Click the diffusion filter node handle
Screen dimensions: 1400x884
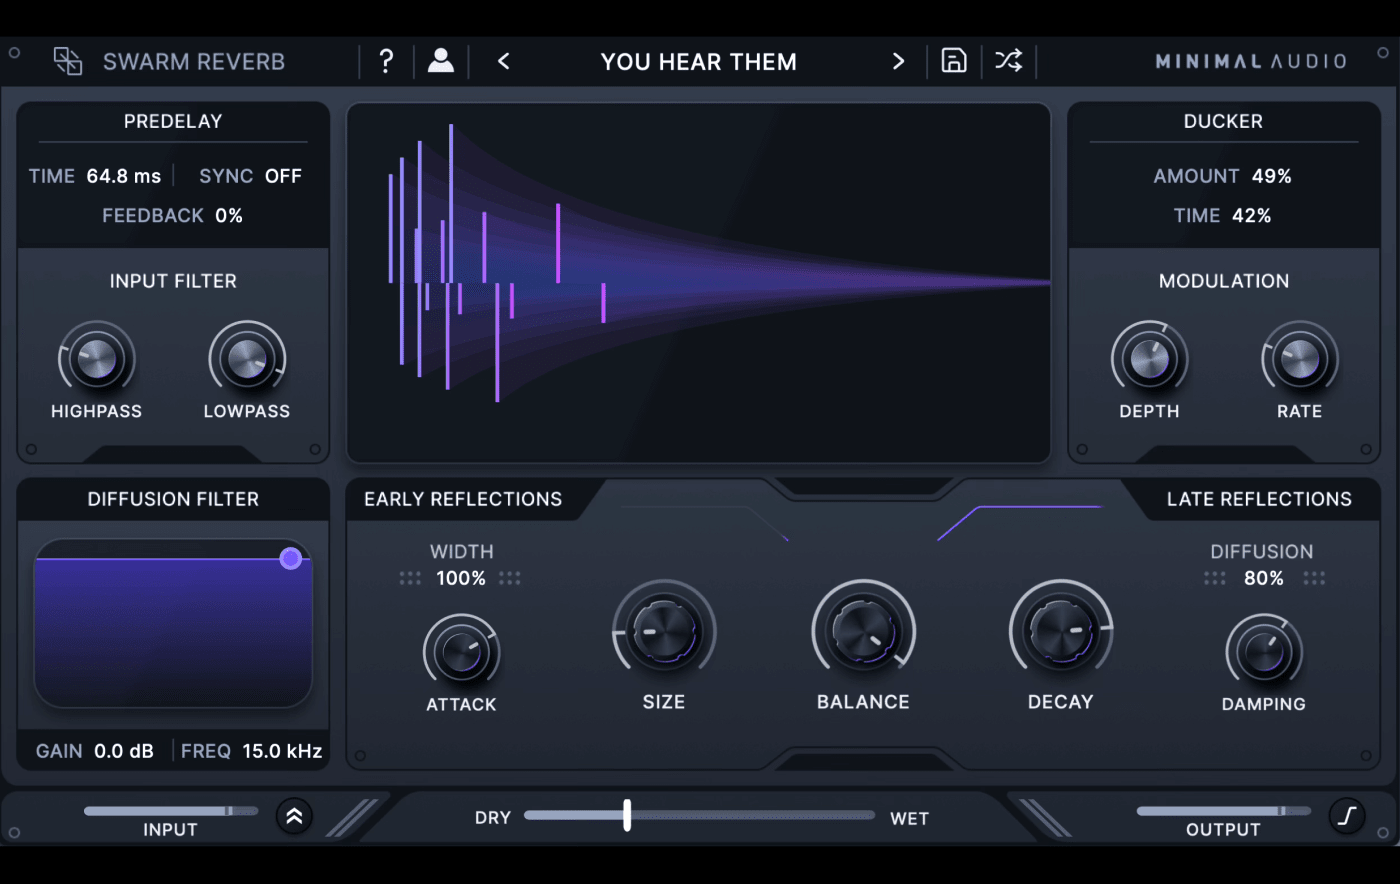(291, 558)
